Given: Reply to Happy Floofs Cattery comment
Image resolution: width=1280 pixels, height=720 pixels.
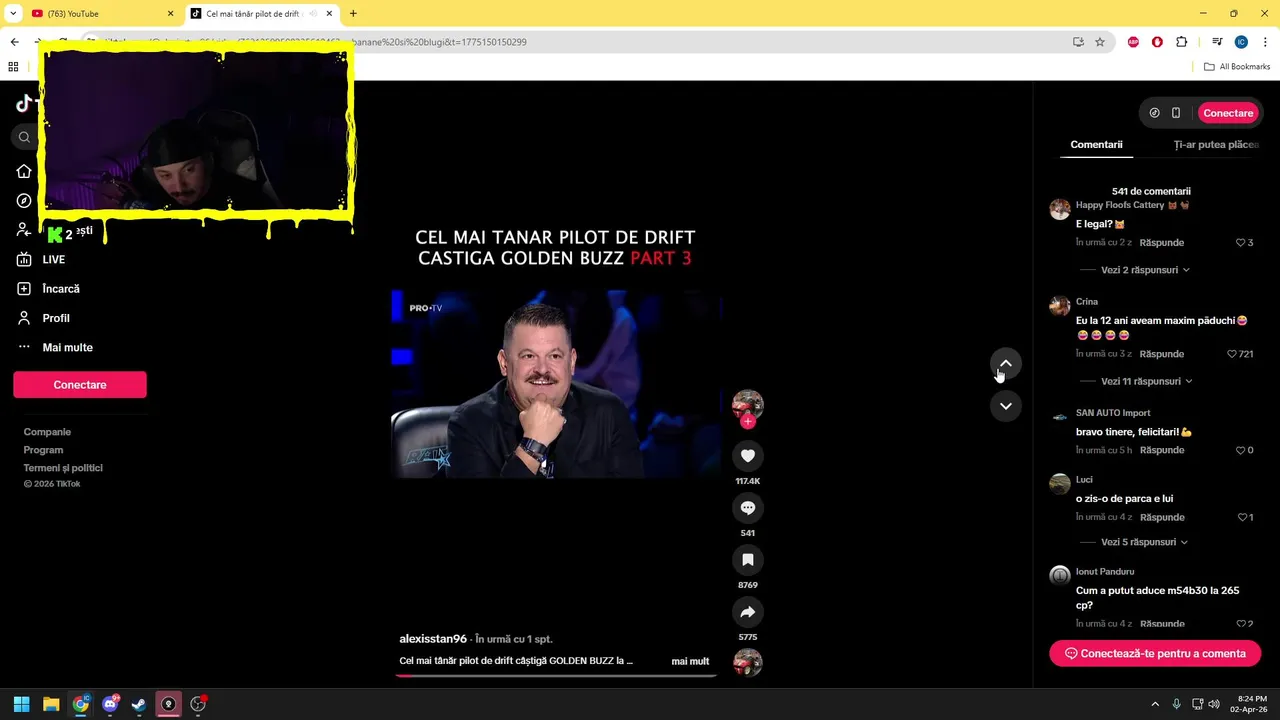Looking at the screenshot, I should tap(1161, 243).
